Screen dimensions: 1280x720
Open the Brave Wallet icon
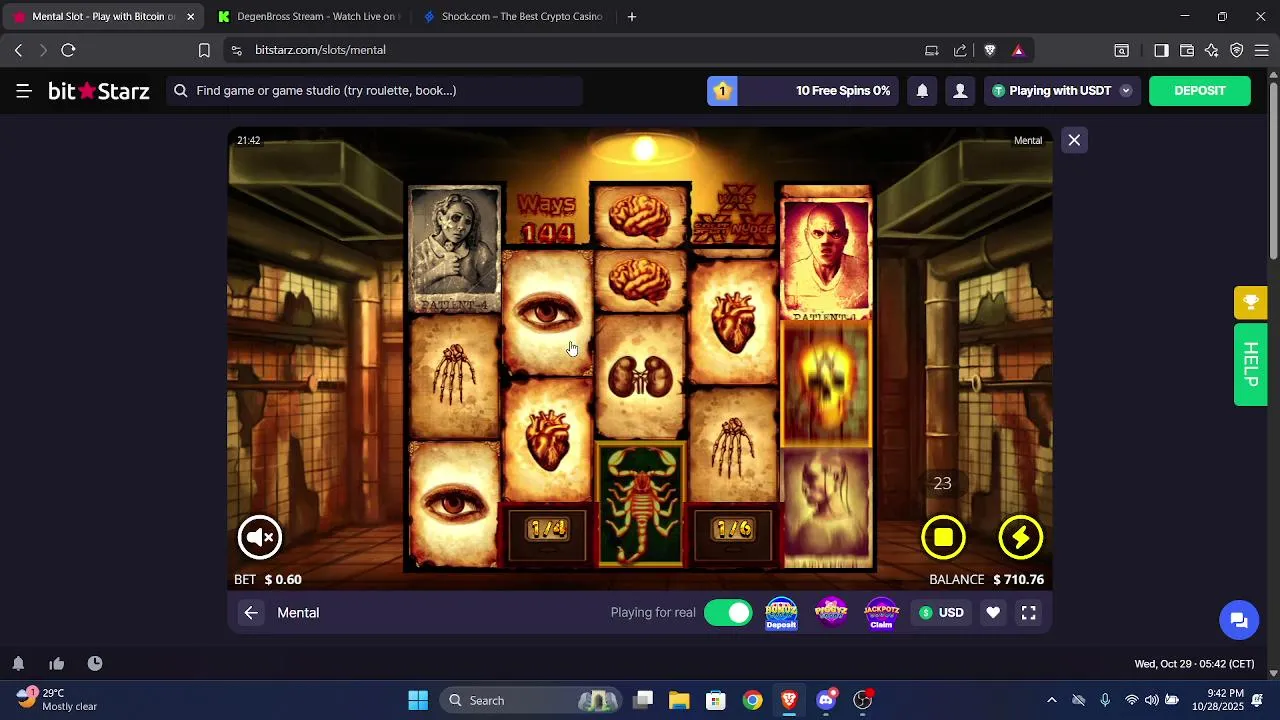[x=1187, y=50]
